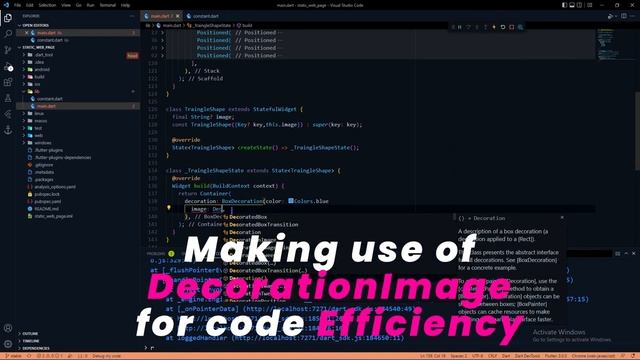Screen dimensions: 640x360
Task: Expand the android folder
Action: point(78,69)
